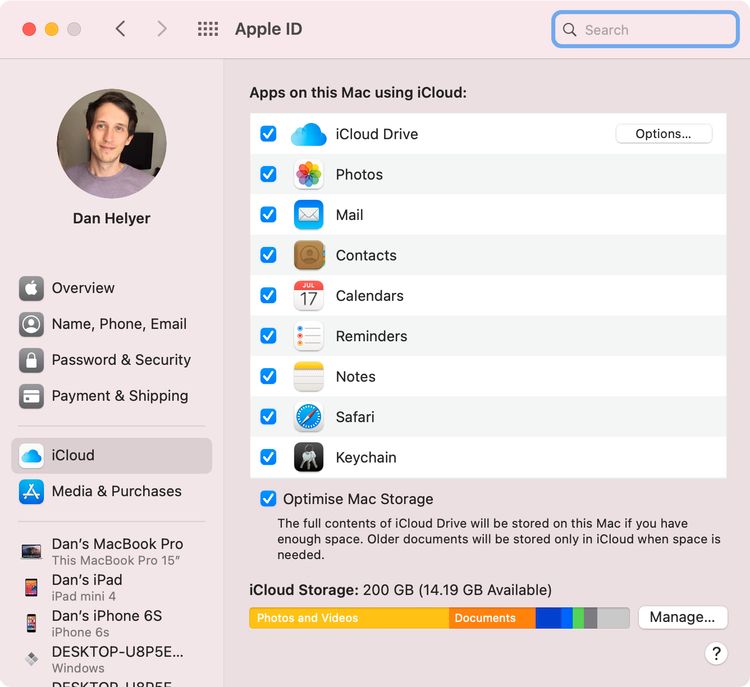Open Password & Security section

click(111, 360)
